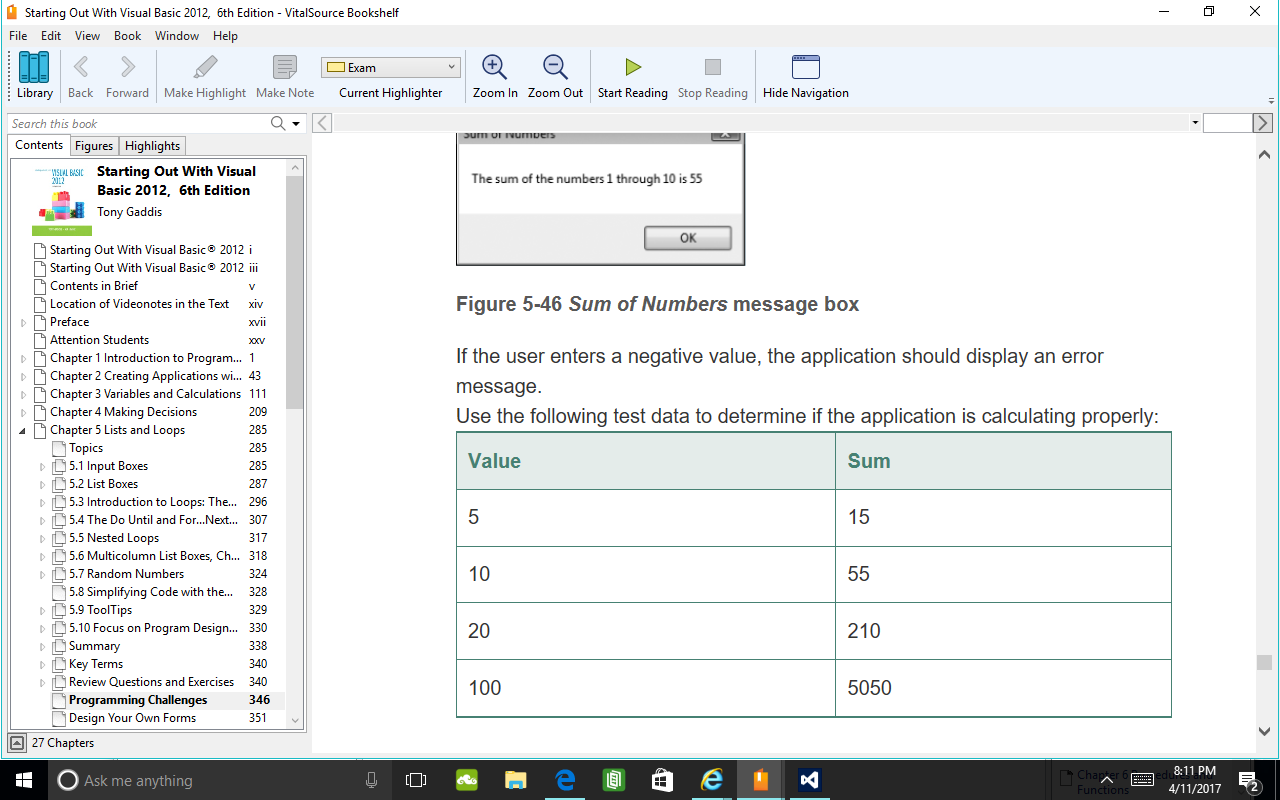Screen dimensions: 1280x800
Task: Switch to the Highlights tab
Action: (153, 146)
